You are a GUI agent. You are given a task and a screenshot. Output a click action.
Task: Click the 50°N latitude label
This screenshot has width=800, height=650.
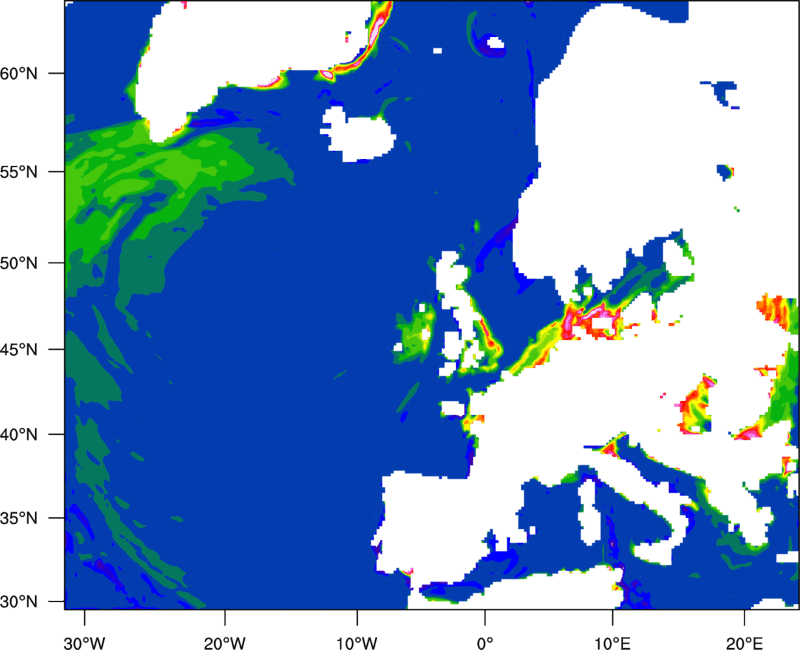[x=19, y=263]
